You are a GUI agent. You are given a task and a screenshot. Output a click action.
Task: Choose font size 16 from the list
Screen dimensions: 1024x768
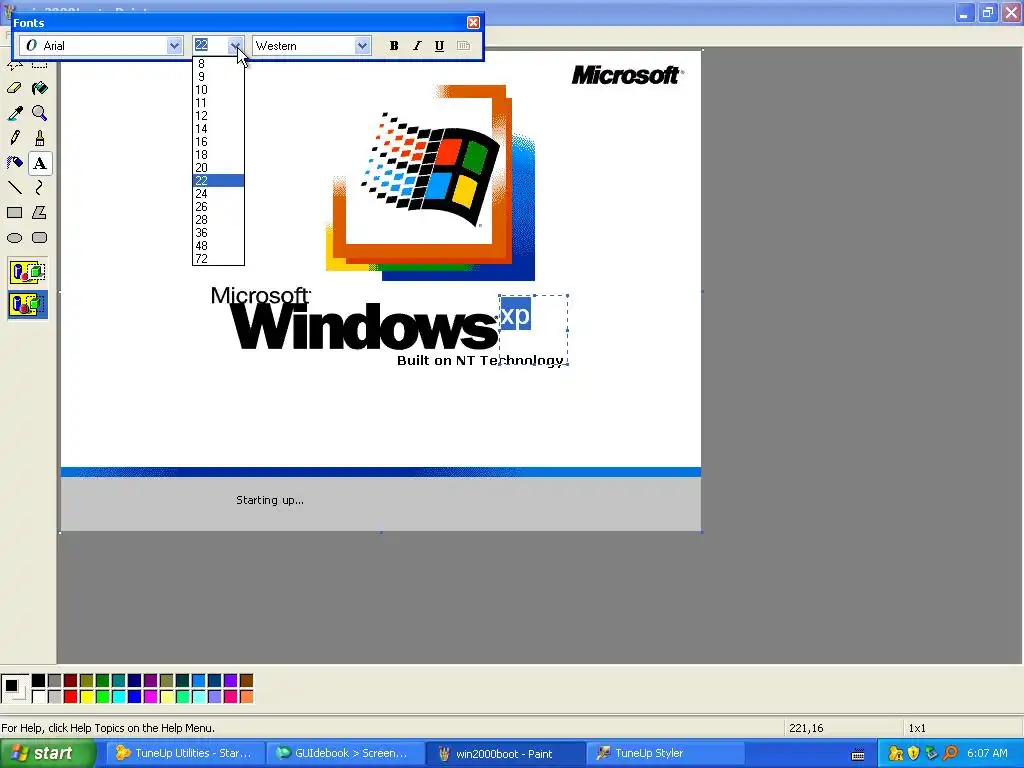pos(218,142)
